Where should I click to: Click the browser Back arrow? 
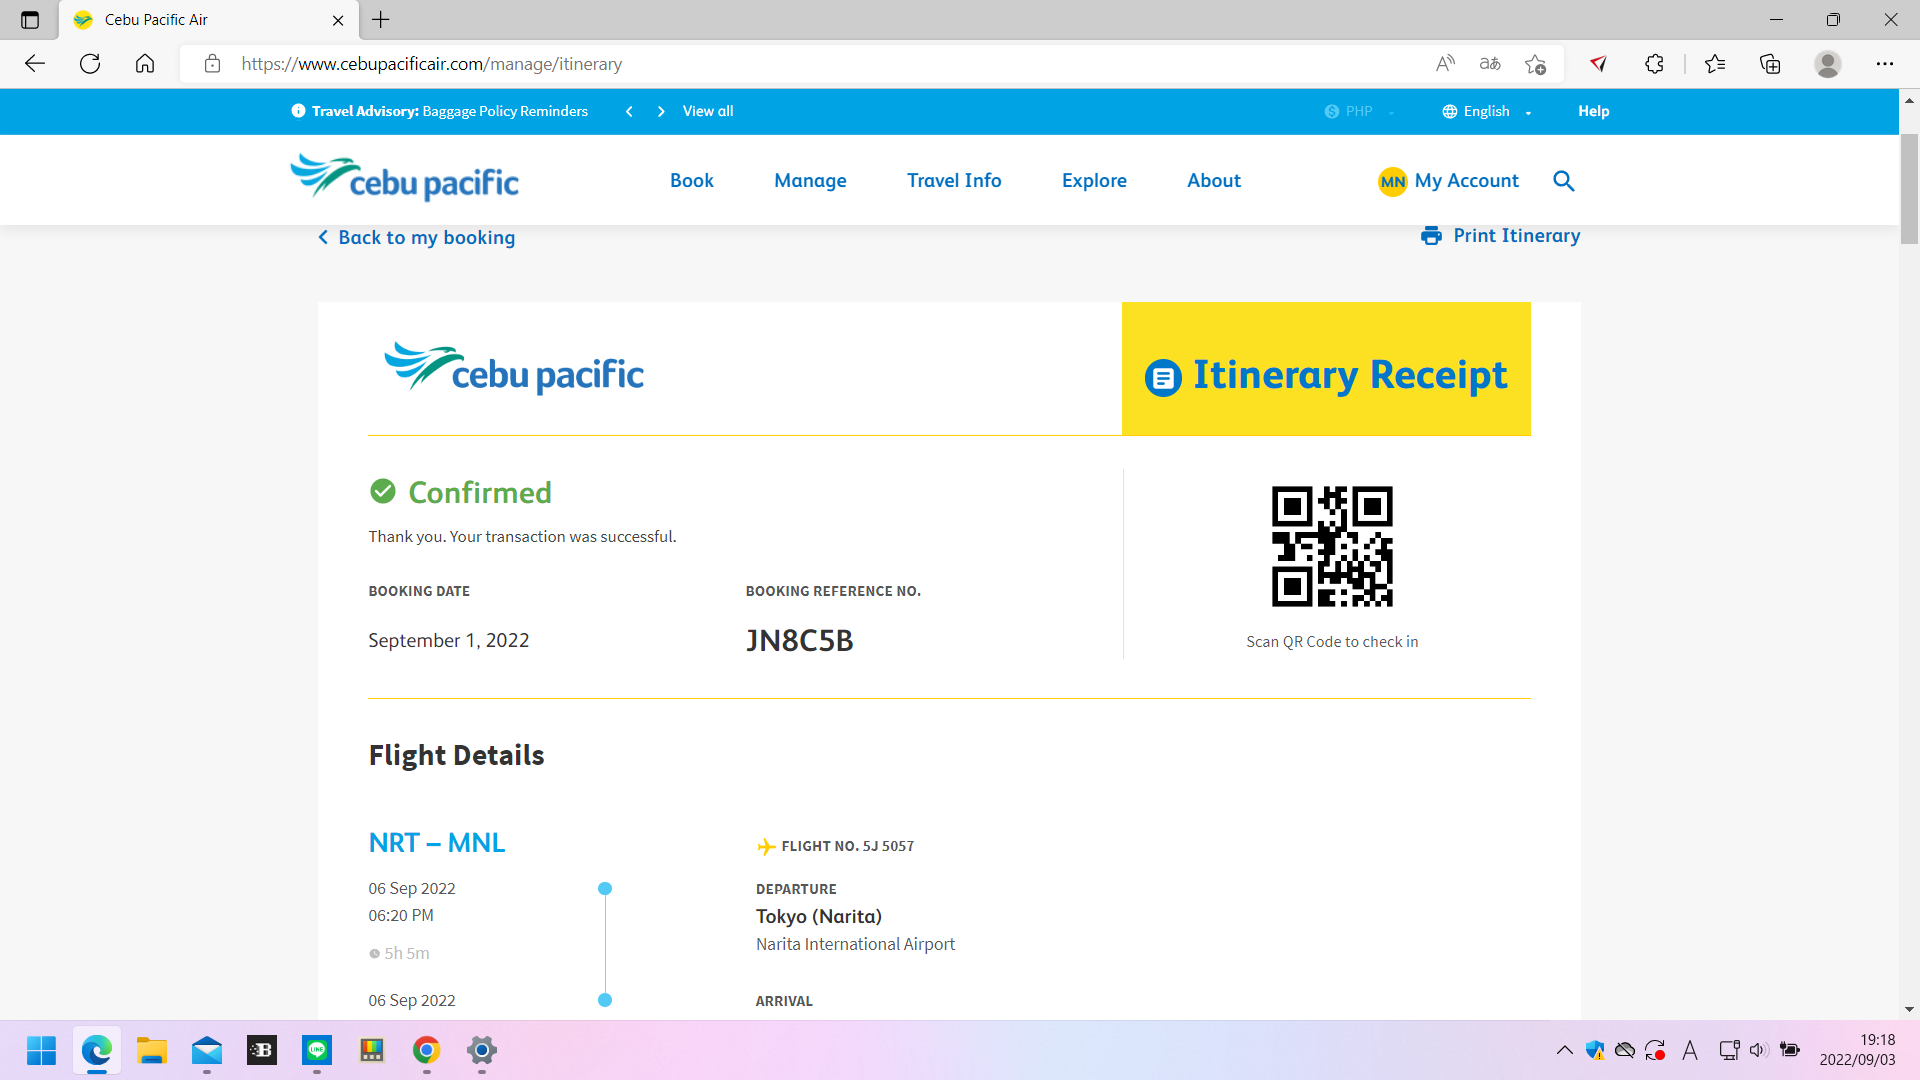(x=35, y=64)
